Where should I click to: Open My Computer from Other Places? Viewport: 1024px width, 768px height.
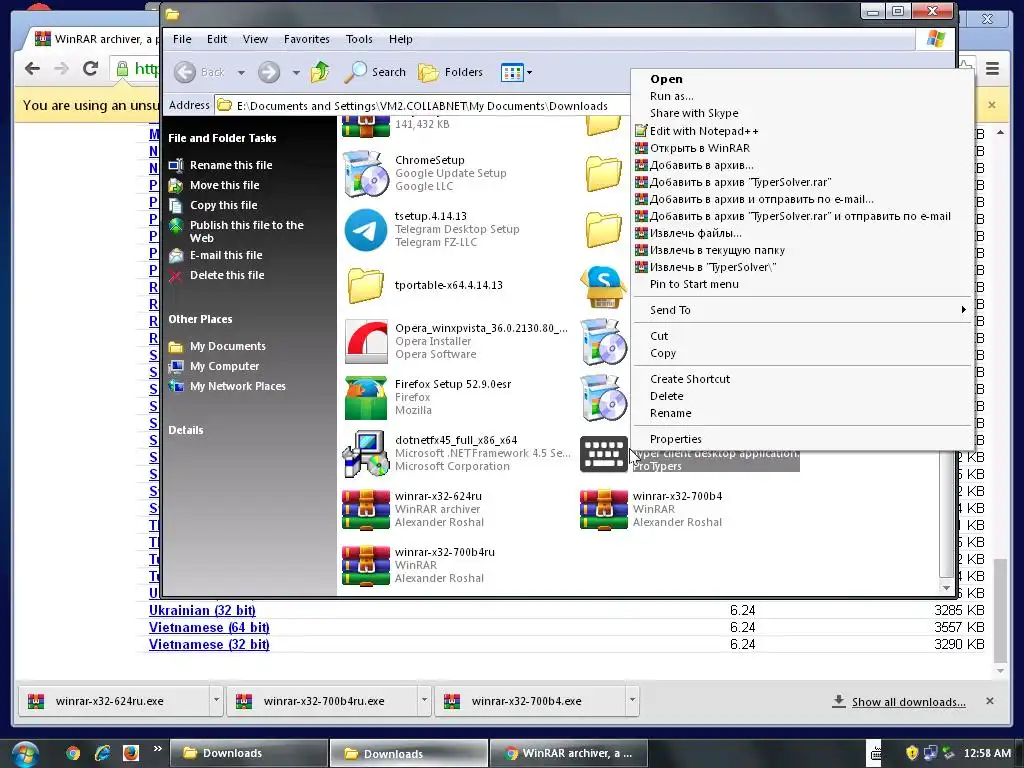[225, 366]
